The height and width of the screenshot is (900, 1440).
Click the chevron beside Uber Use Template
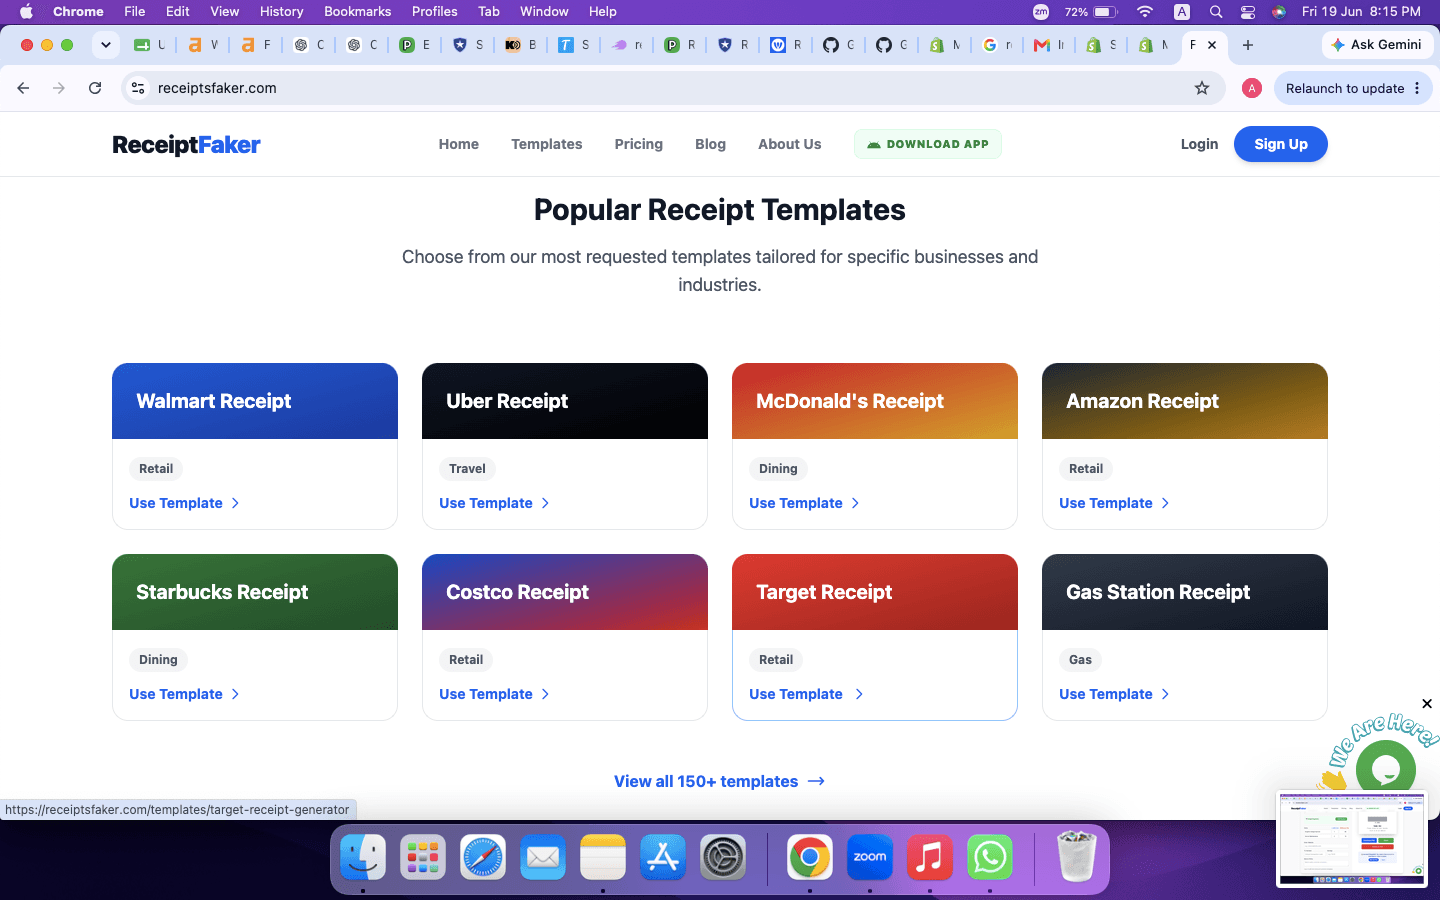(x=545, y=503)
